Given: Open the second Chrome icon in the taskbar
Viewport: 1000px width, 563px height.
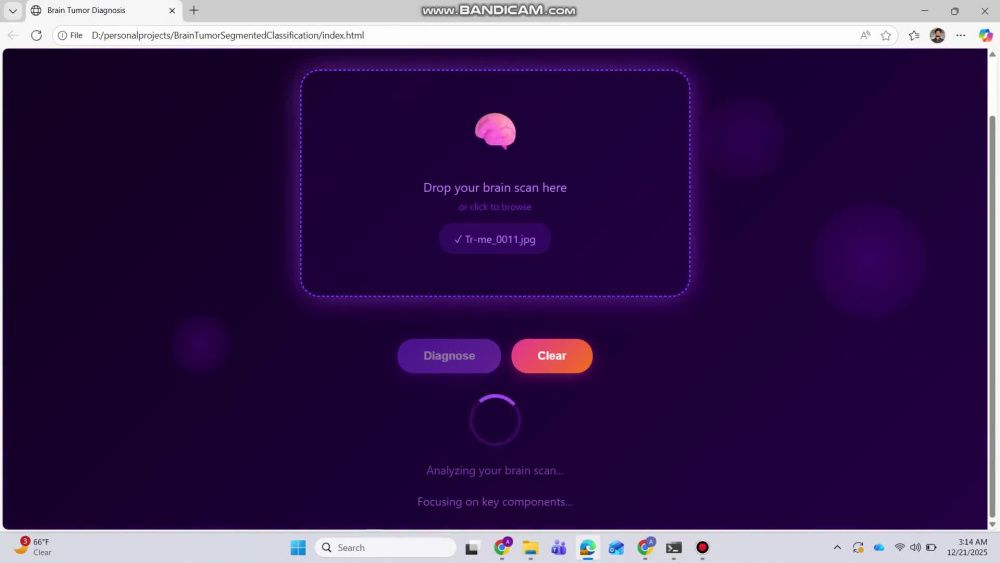Looking at the screenshot, I should (645, 547).
